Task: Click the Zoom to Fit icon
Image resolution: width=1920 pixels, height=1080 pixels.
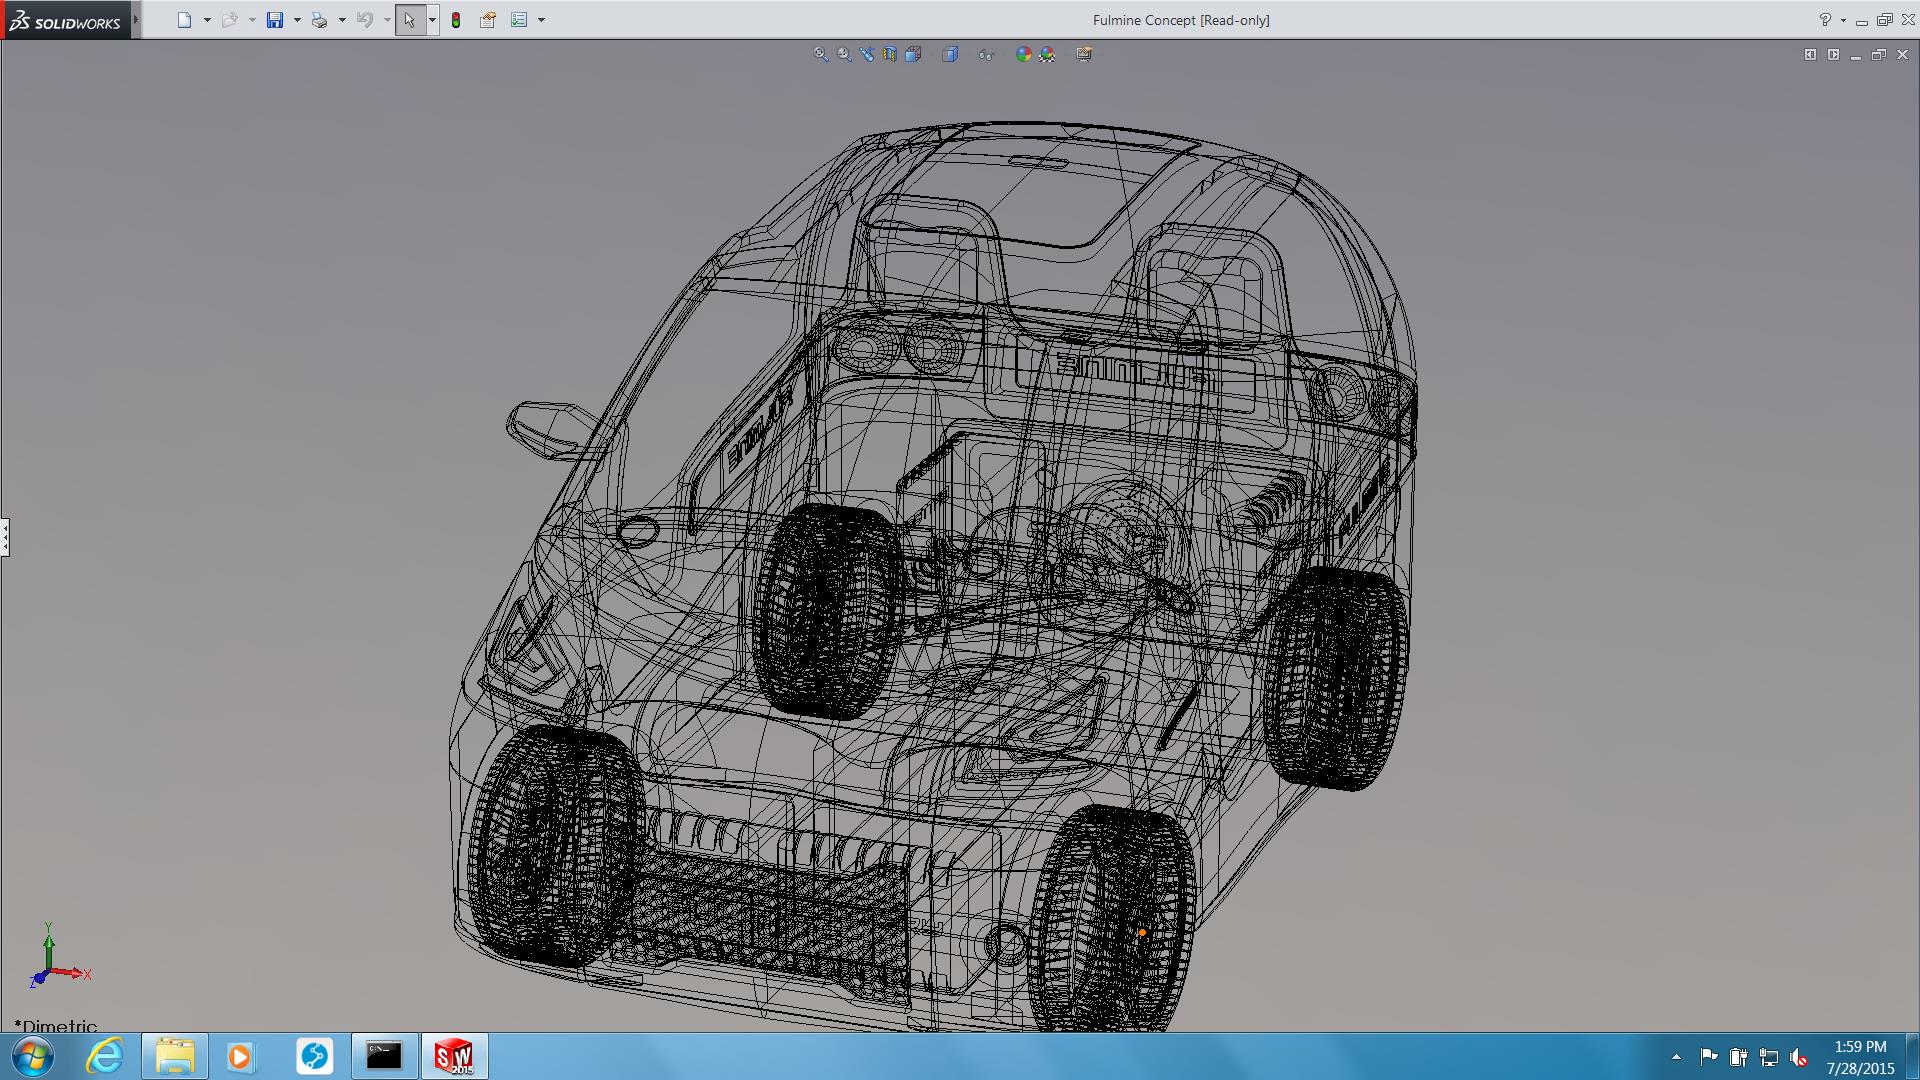Action: pos(820,55)
